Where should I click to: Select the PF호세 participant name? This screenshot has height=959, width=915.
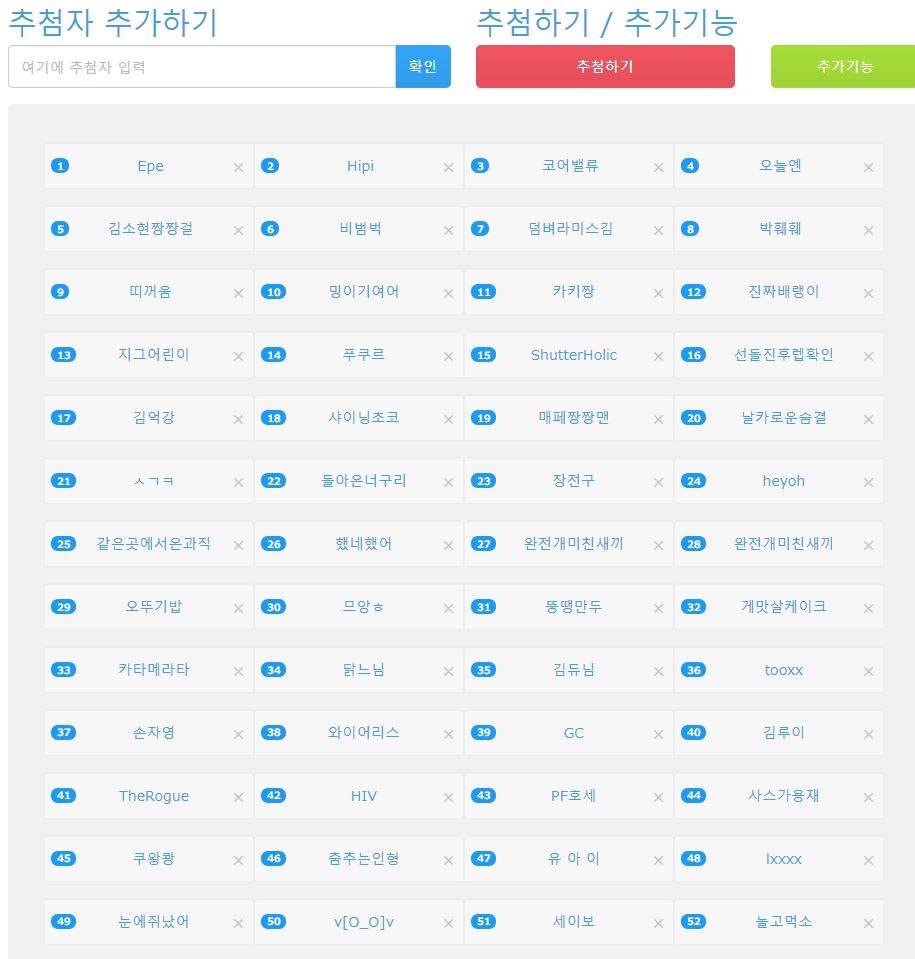(573, 796)
